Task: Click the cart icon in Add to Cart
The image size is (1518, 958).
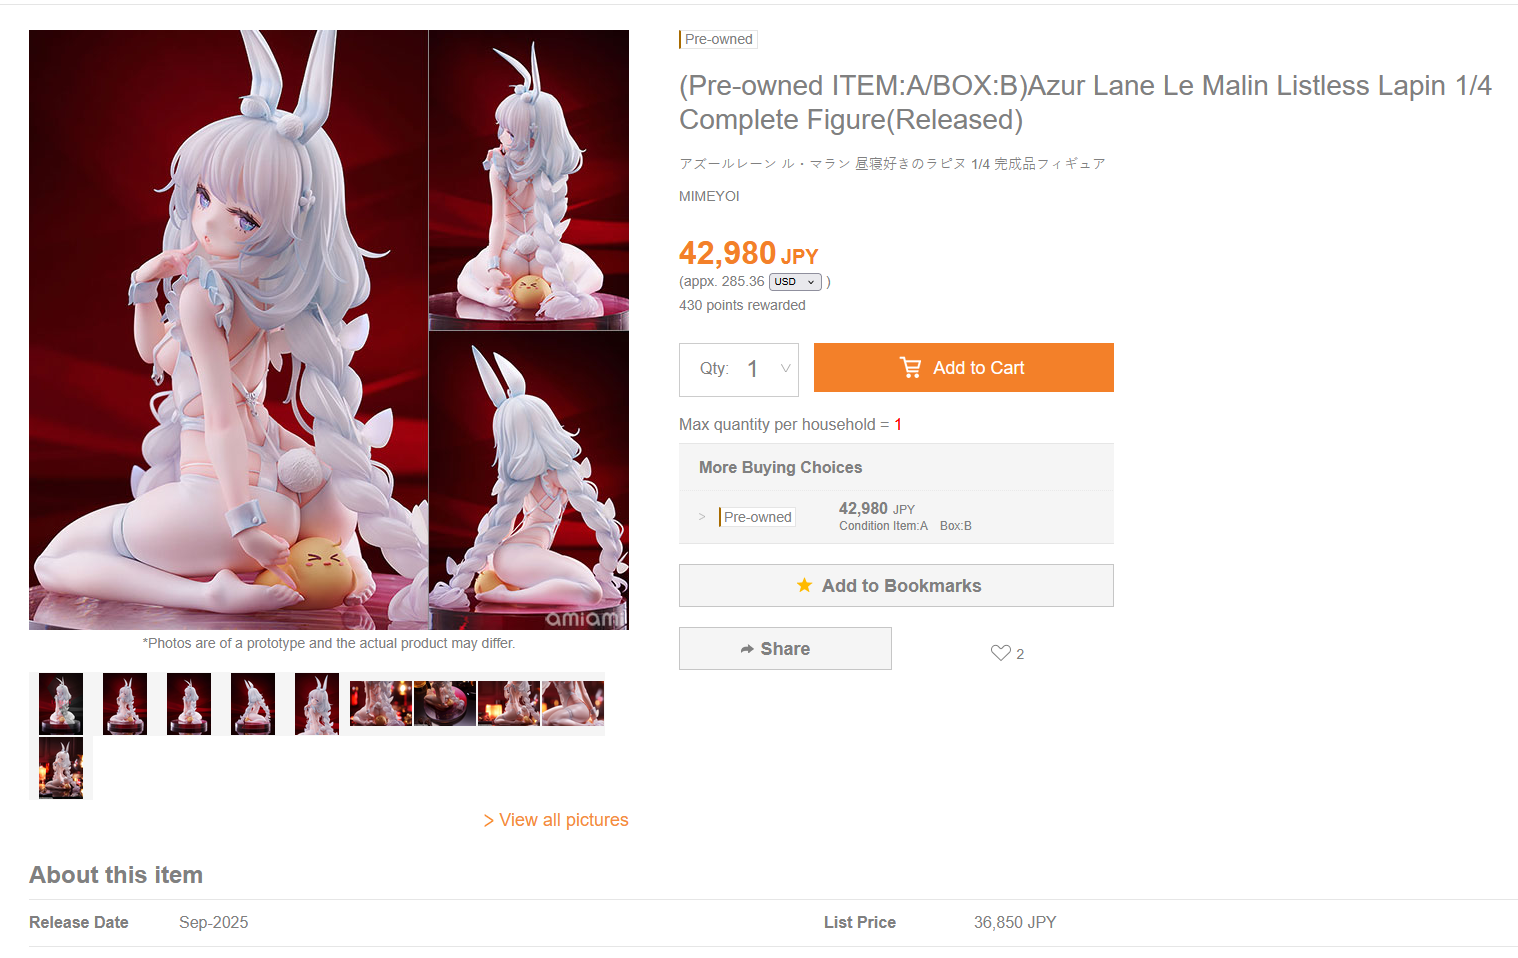Action: coord(910,368)
